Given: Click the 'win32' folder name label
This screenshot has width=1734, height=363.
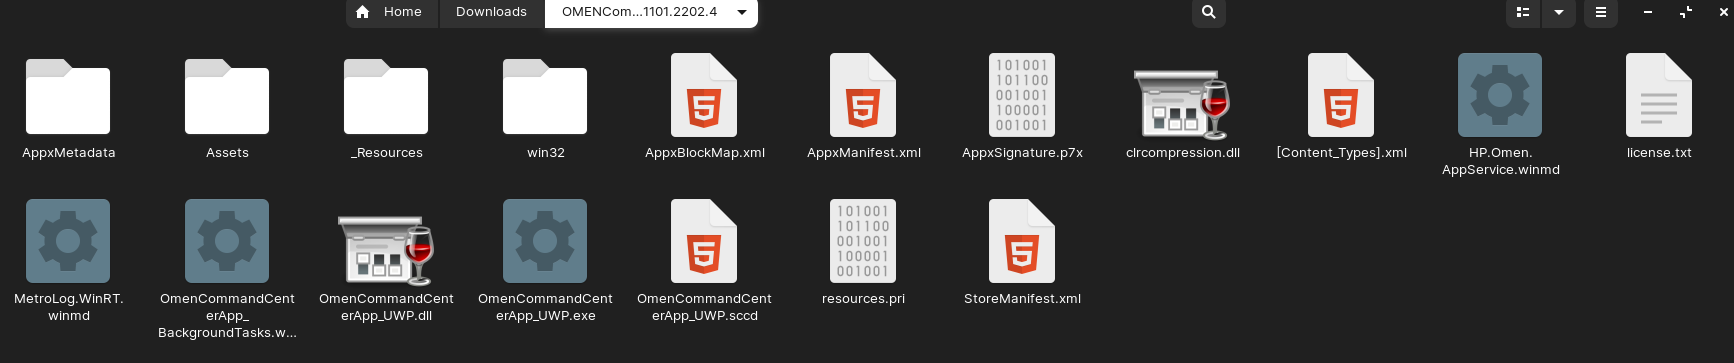Looking at the screenshot, I should pos(545,153).
